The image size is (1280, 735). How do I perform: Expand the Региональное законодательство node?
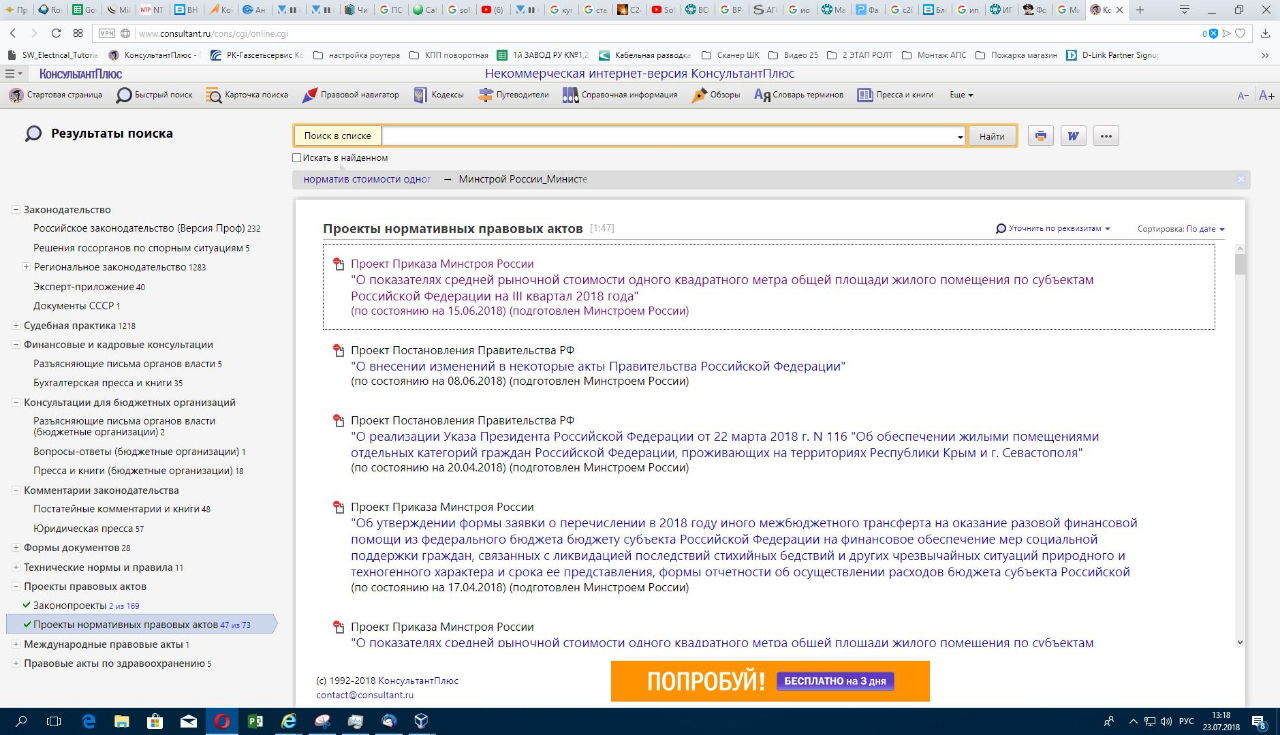(26, 267)
